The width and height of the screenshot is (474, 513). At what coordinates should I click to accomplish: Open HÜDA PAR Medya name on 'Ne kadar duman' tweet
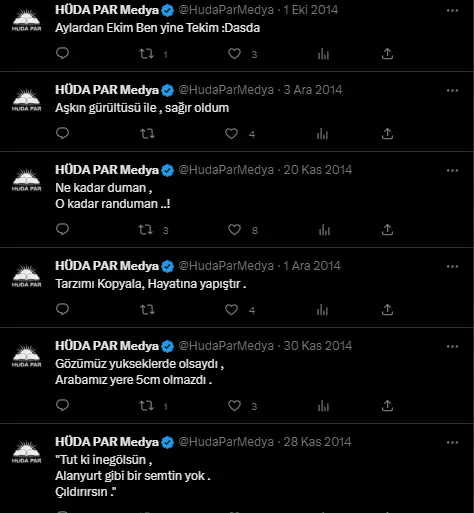coord(107,170)
